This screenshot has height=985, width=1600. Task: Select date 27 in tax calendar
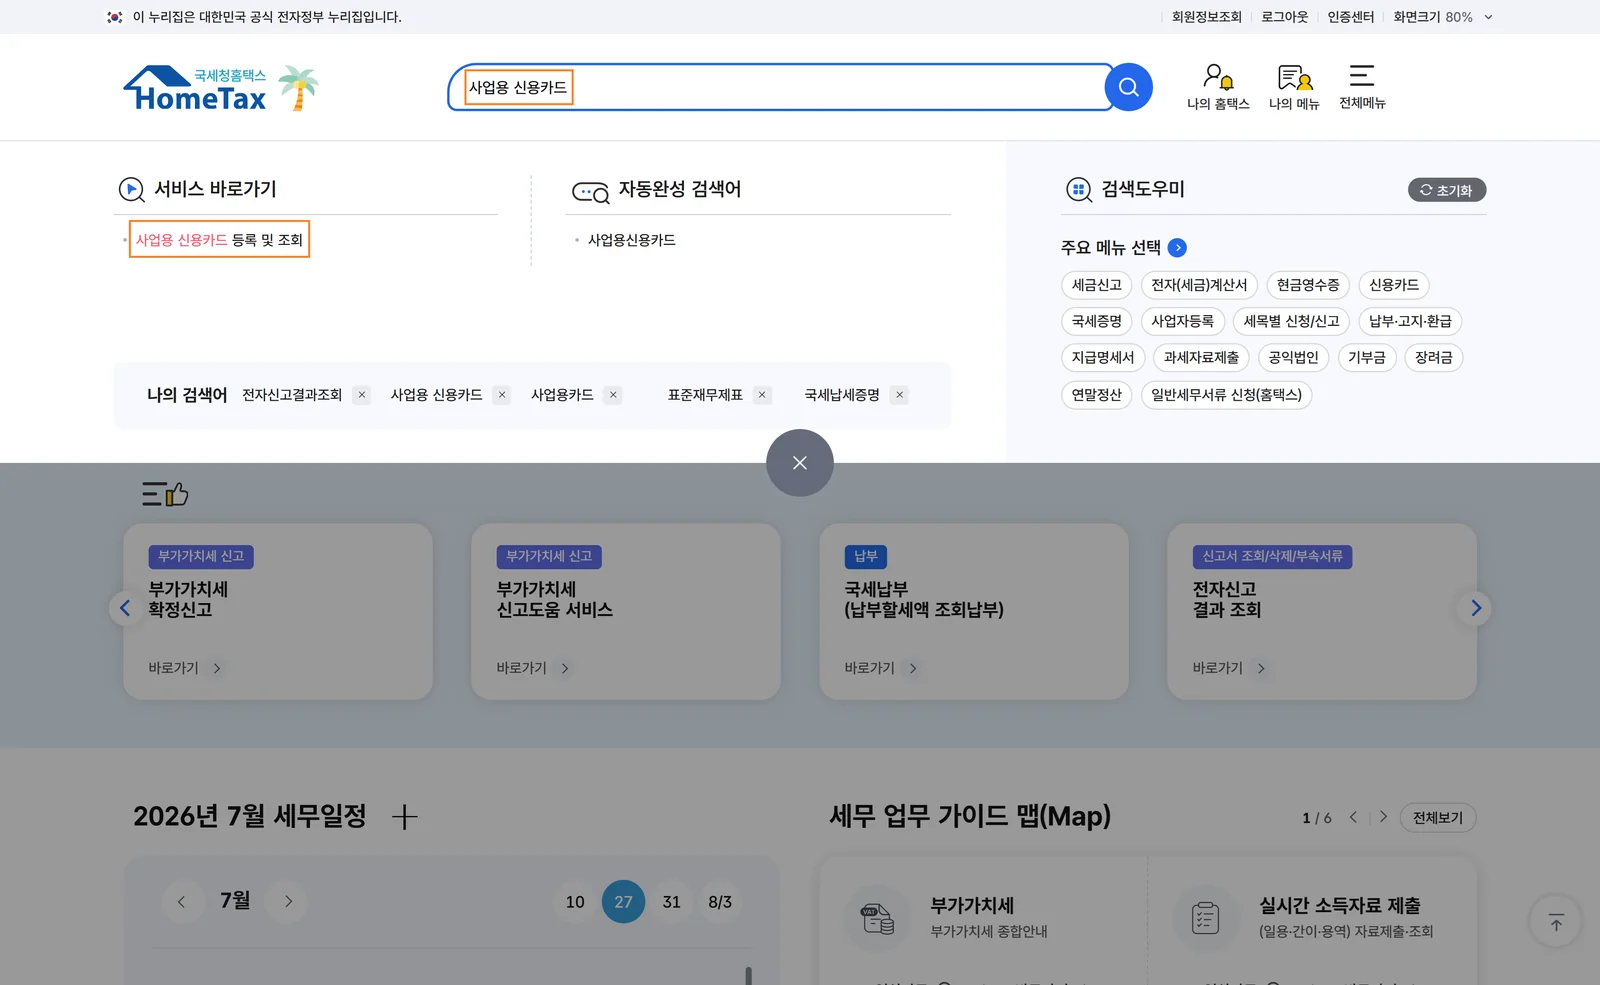pyautogui.click(x=623, y=902)
